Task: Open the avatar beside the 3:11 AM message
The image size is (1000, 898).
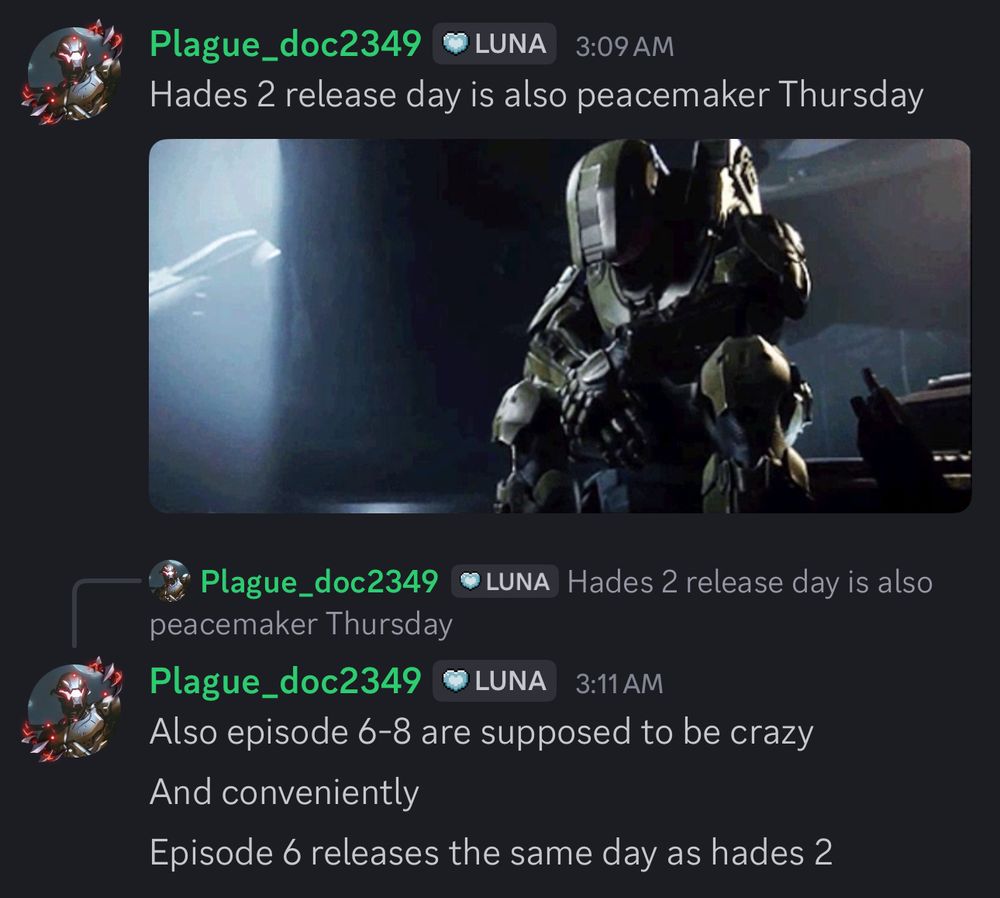Action: pyautogui.click(x=71, y=709)
